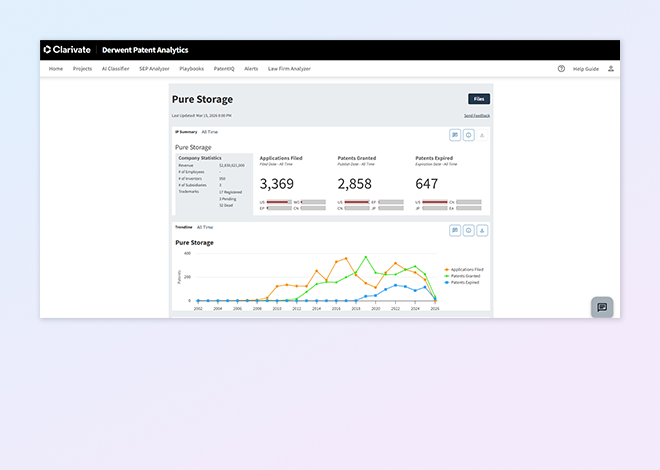Click the 3,369 applications filed figure
The image size is (660, 470).
pyautogui.click(x=277, y=184)
